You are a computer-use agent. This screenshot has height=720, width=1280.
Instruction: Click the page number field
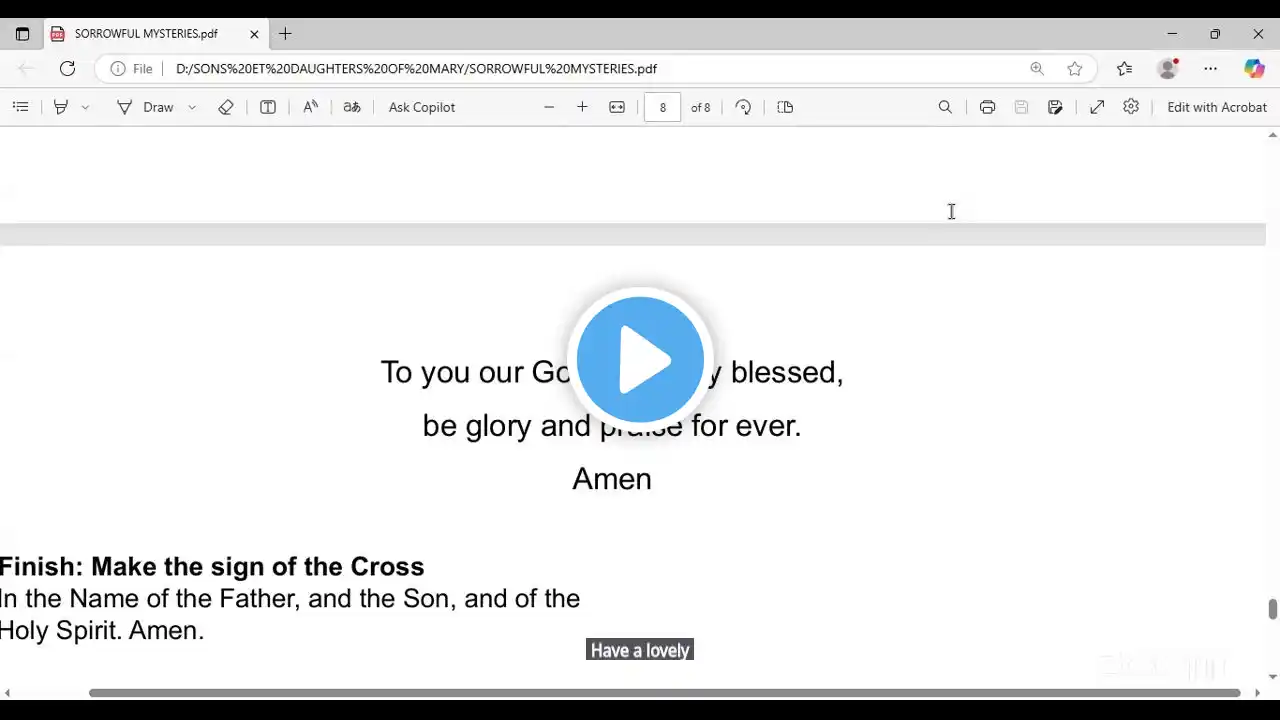(662, 107)
